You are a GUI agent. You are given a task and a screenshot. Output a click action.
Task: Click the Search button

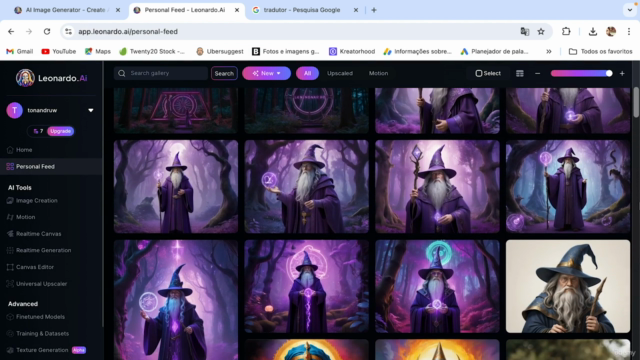[x=224, y=73]
